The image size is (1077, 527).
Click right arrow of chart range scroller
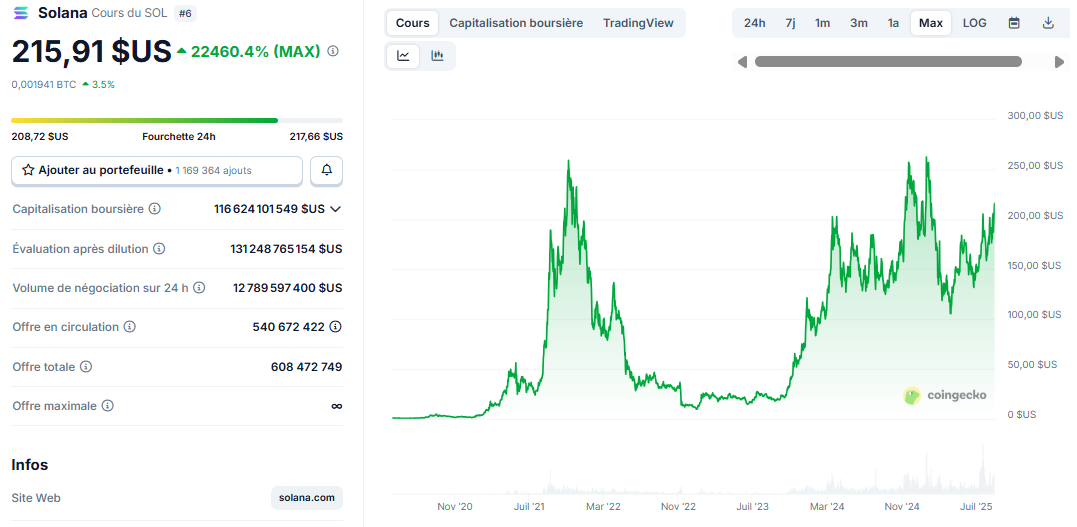(1058, 63)
